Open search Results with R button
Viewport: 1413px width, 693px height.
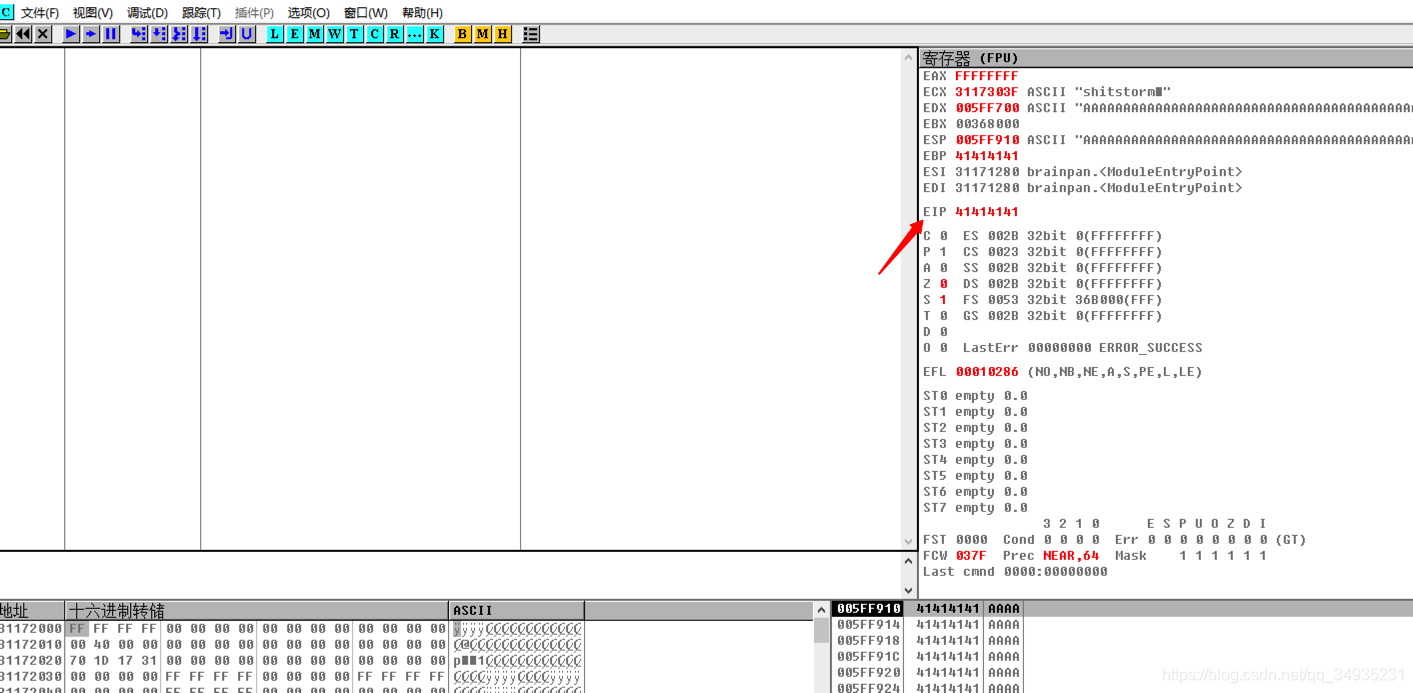395,34
